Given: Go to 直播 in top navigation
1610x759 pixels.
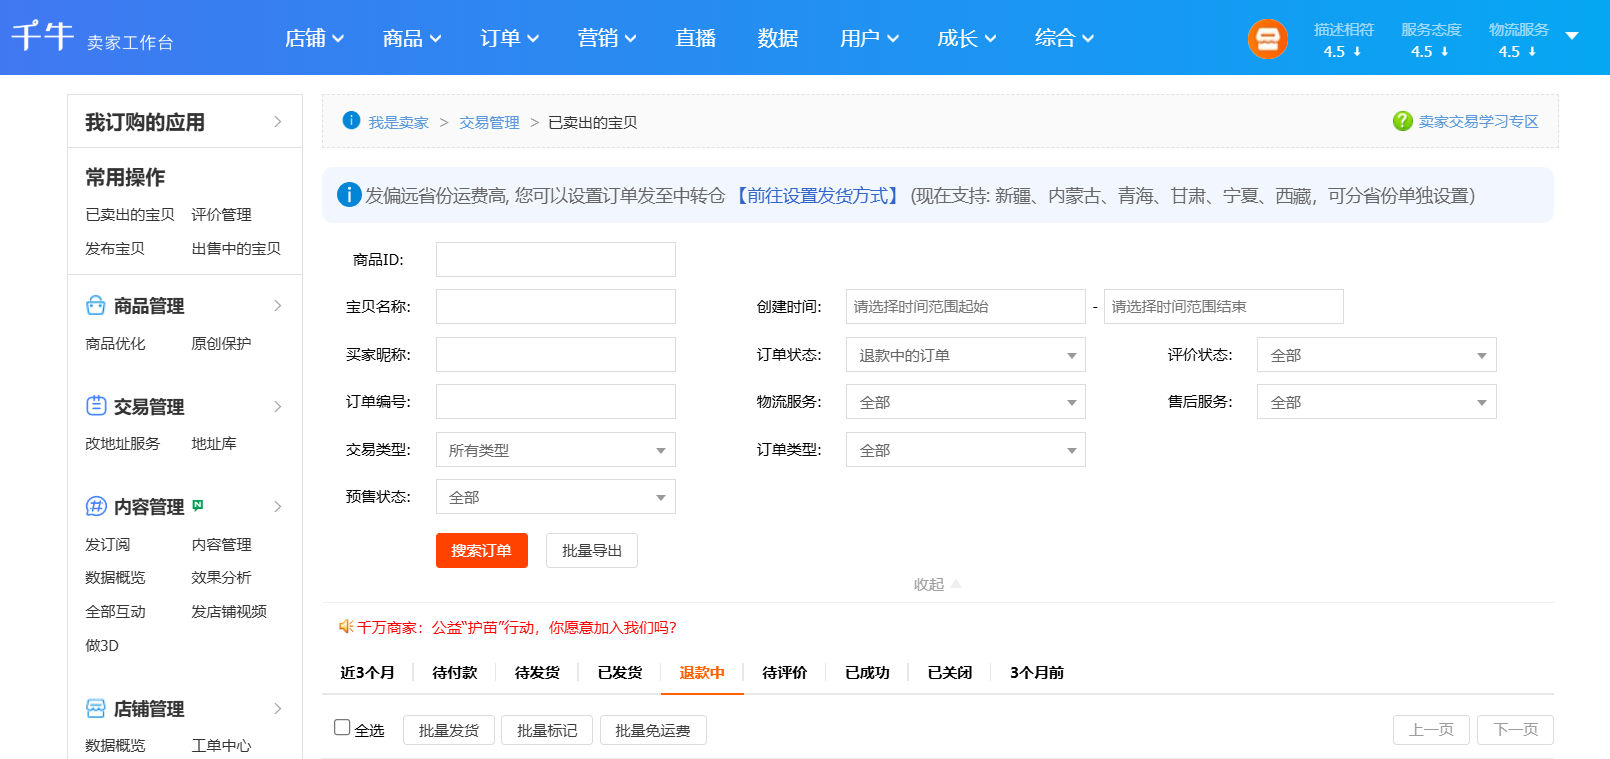Looking at the screenshot, I should coord(695,38).
